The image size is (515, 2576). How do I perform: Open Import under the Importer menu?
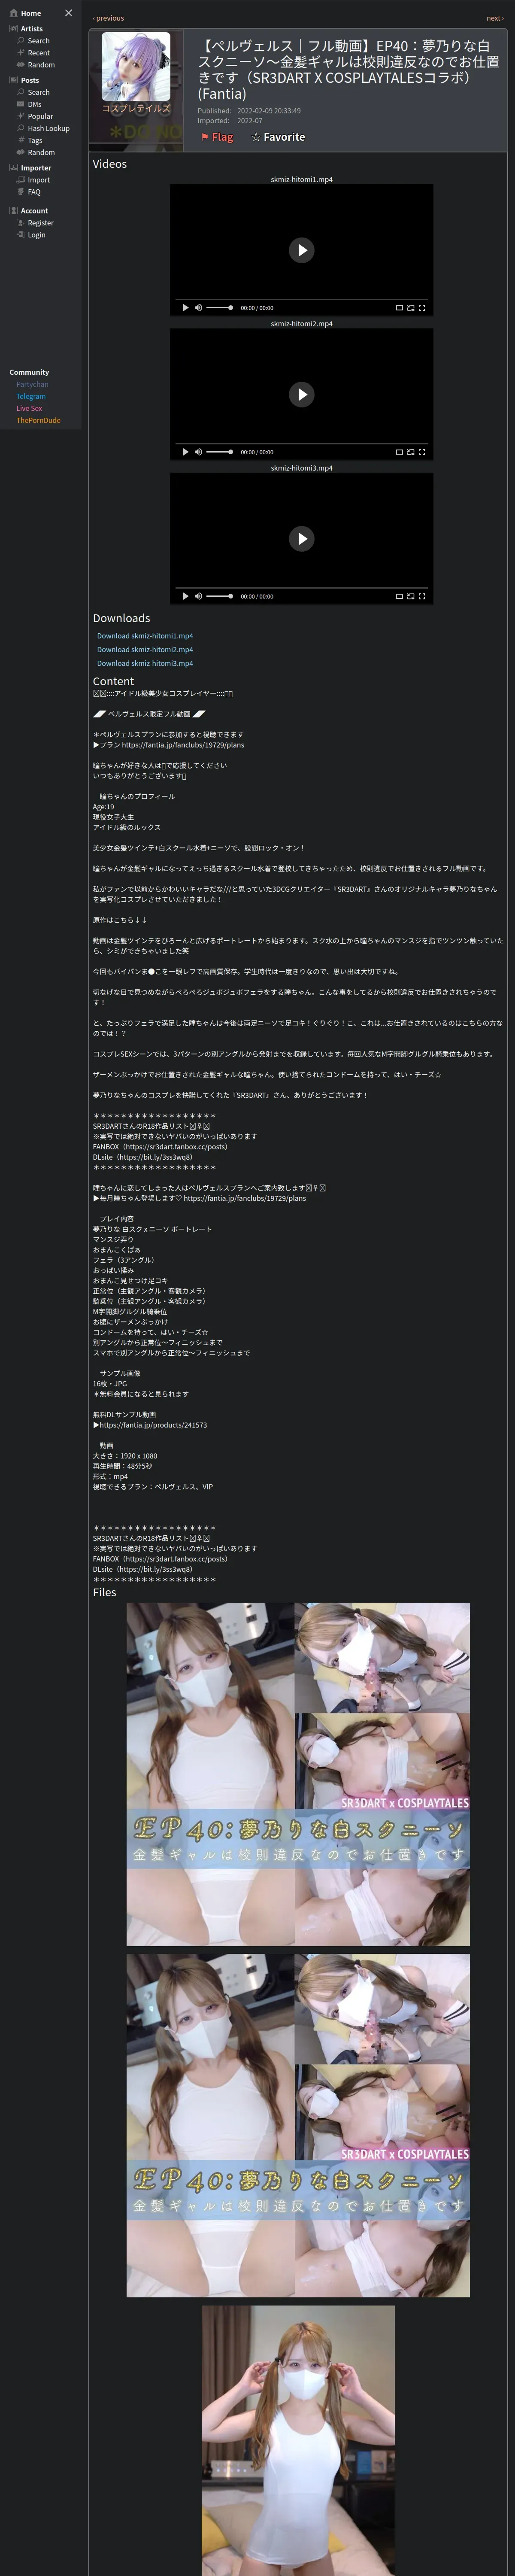tap(38, 180)
